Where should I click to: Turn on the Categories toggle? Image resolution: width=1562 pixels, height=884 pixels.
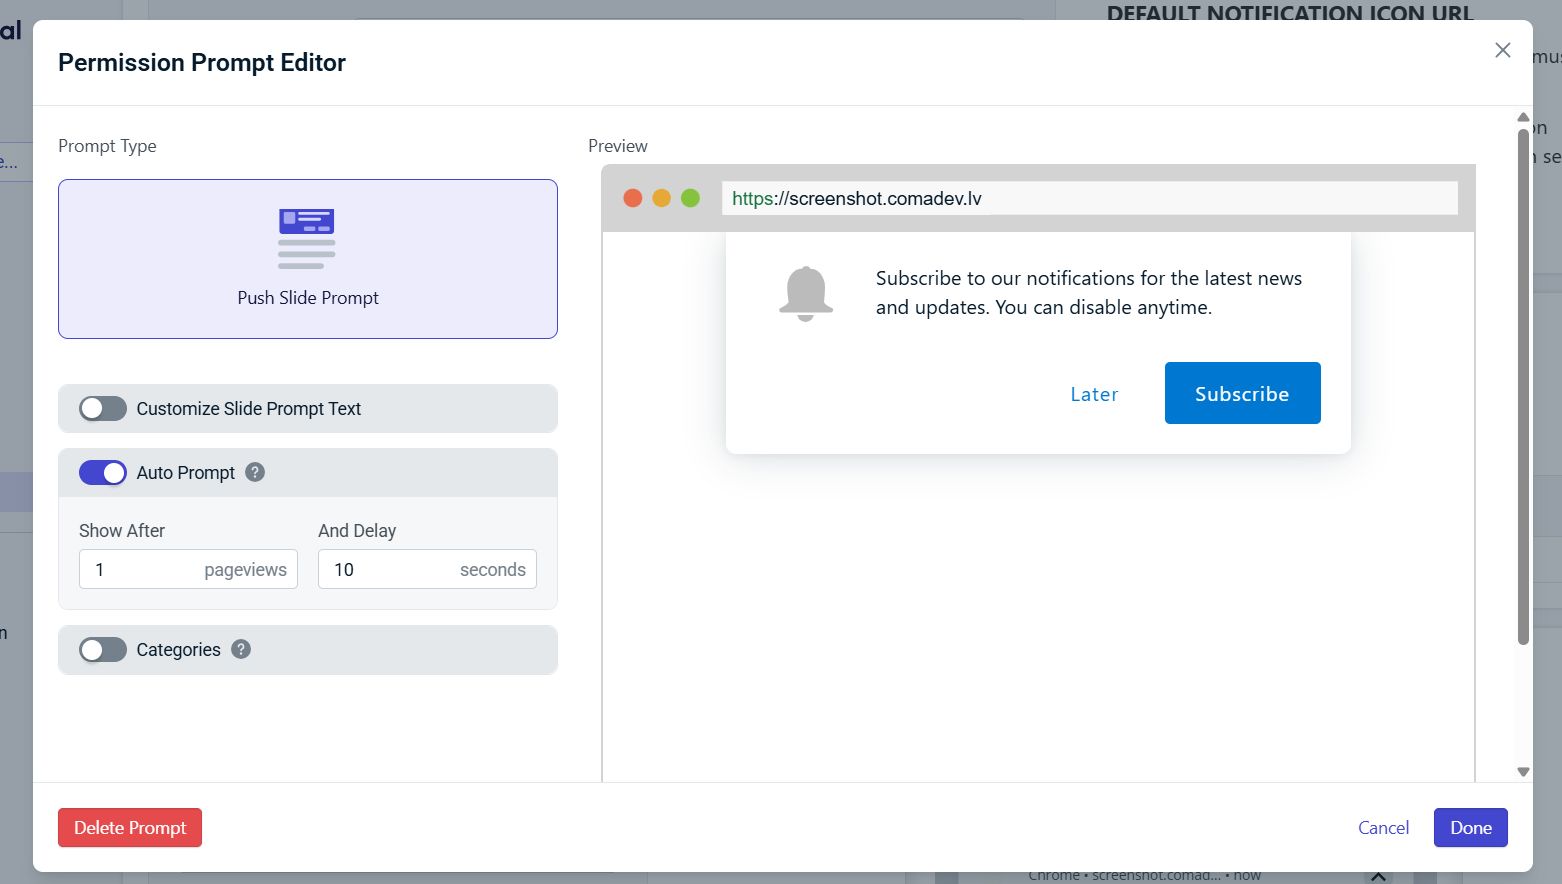pyautogui.click(x=103, y=649)
